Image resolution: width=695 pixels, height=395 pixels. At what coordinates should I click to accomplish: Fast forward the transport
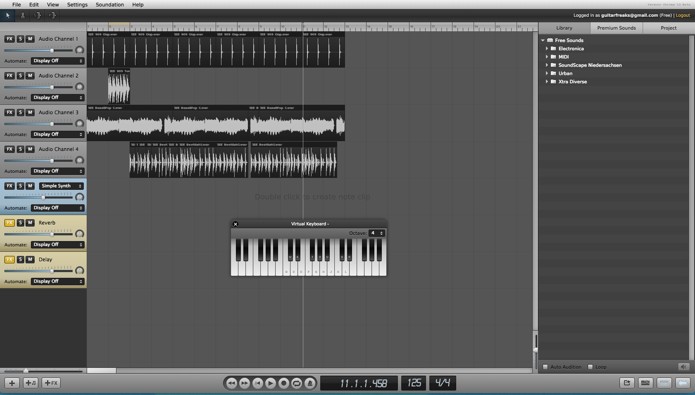[x=245, y=383]
